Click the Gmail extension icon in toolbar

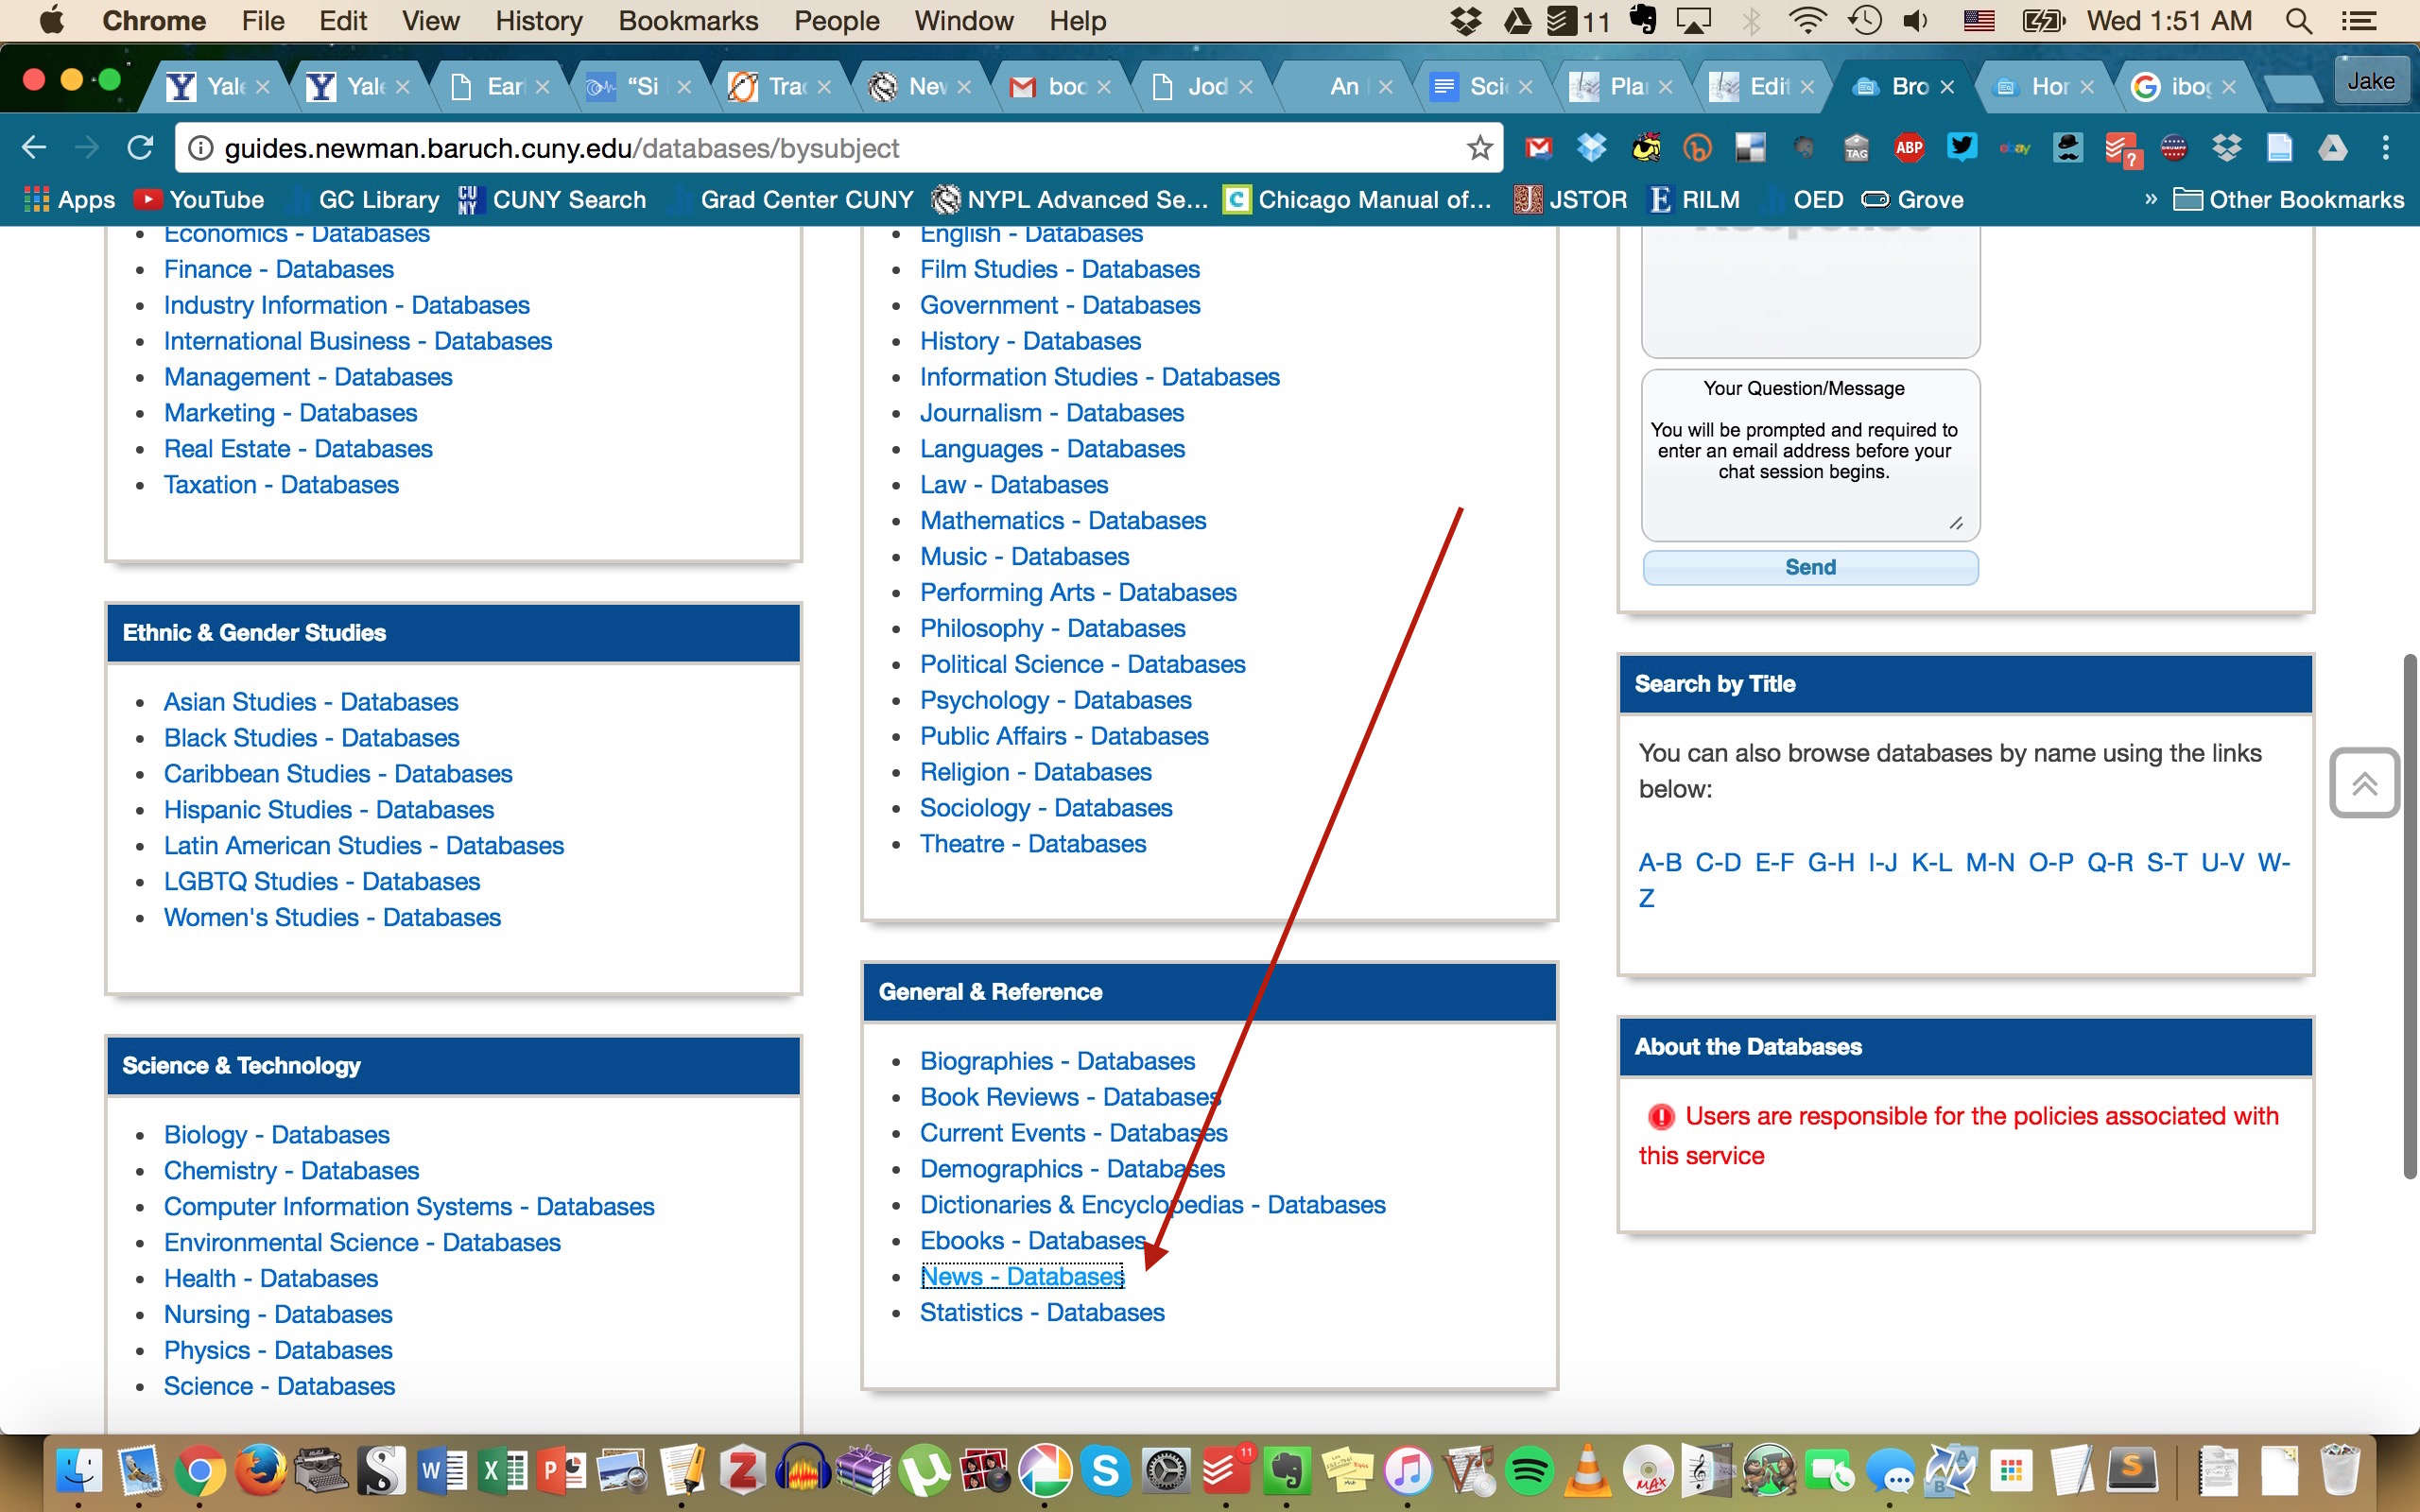click(x=1538, y=148)
